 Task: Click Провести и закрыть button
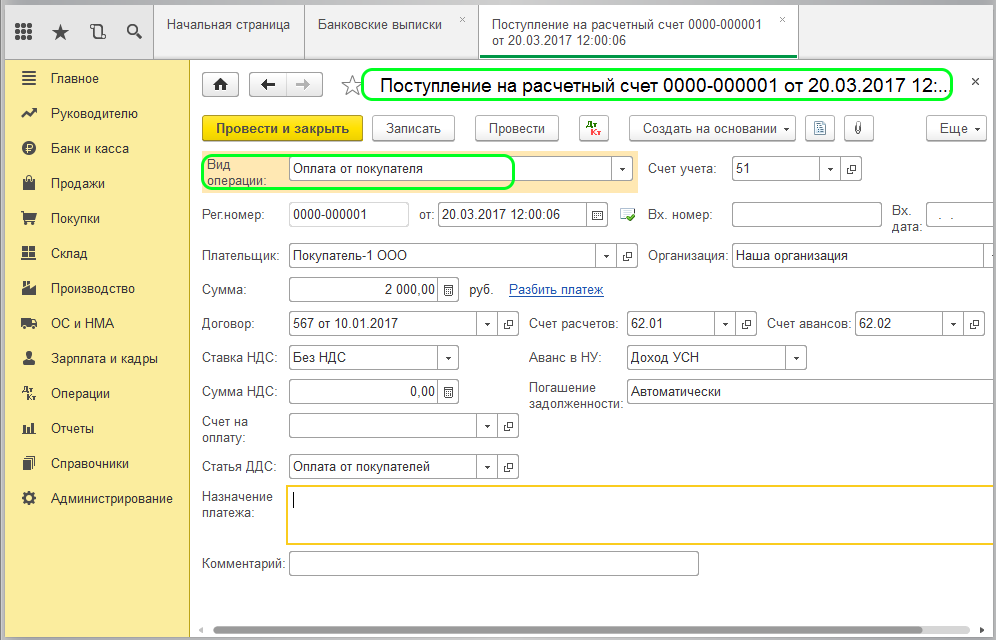pyautogui.click(x=282, y=128)
